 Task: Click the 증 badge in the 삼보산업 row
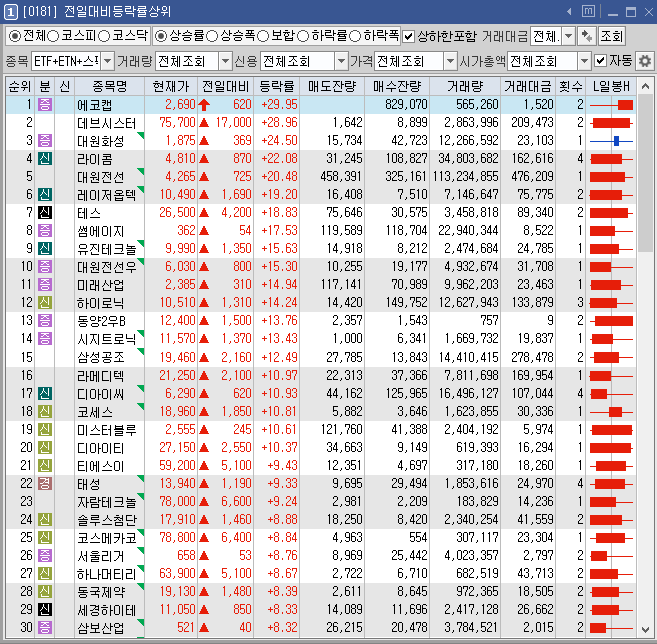(x=45, y=627)
